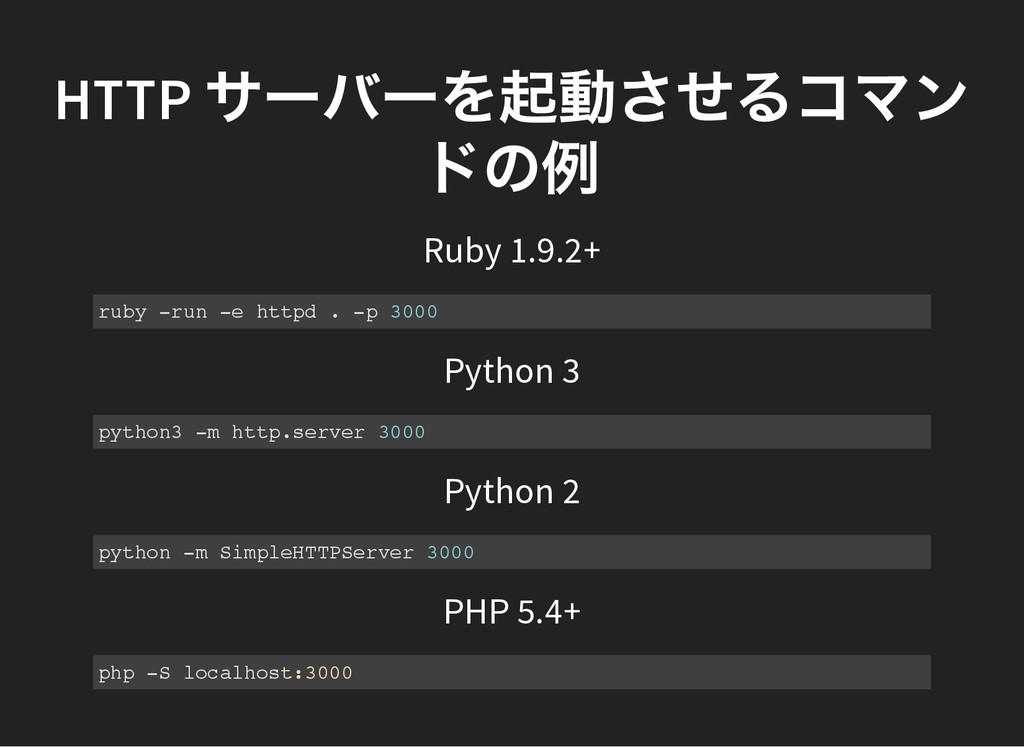Image resolution: width=1024 pixels, height=747 pixels.
Task: Click the 'Python 3' heading
Action: 511,371
